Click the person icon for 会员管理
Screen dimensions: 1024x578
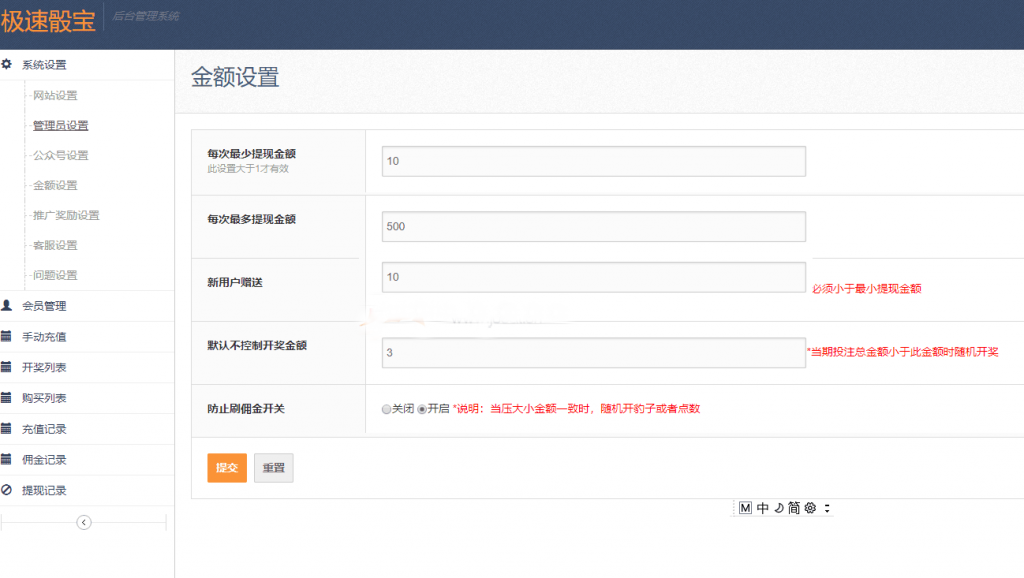7,306
